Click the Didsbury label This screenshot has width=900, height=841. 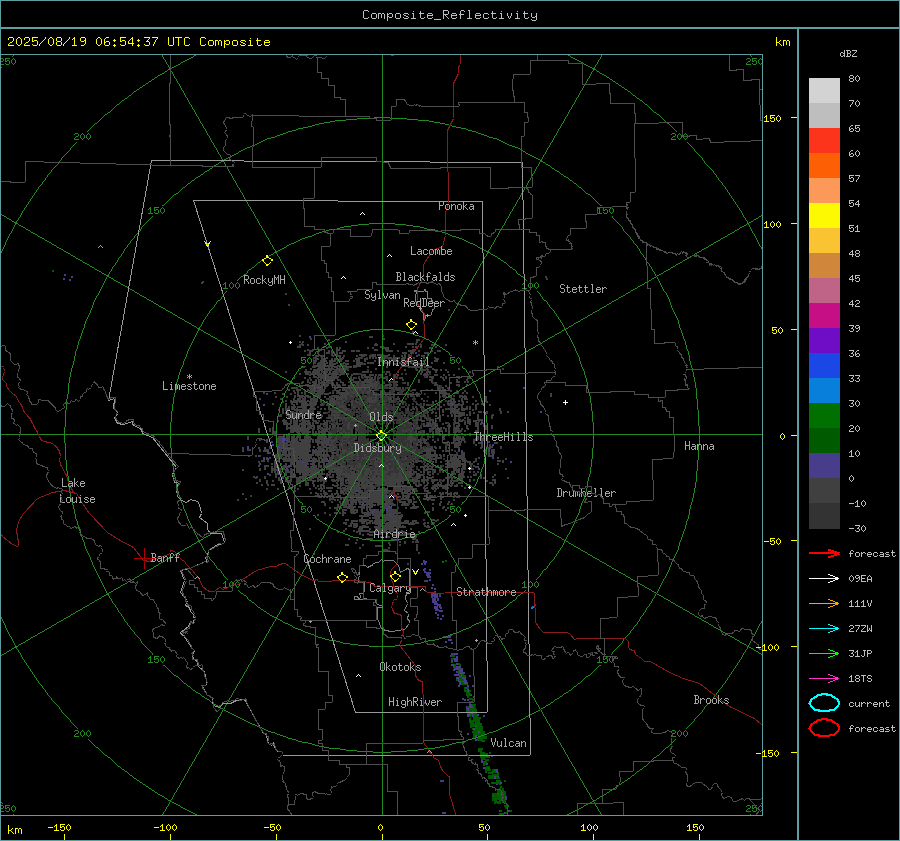[377, 448]
